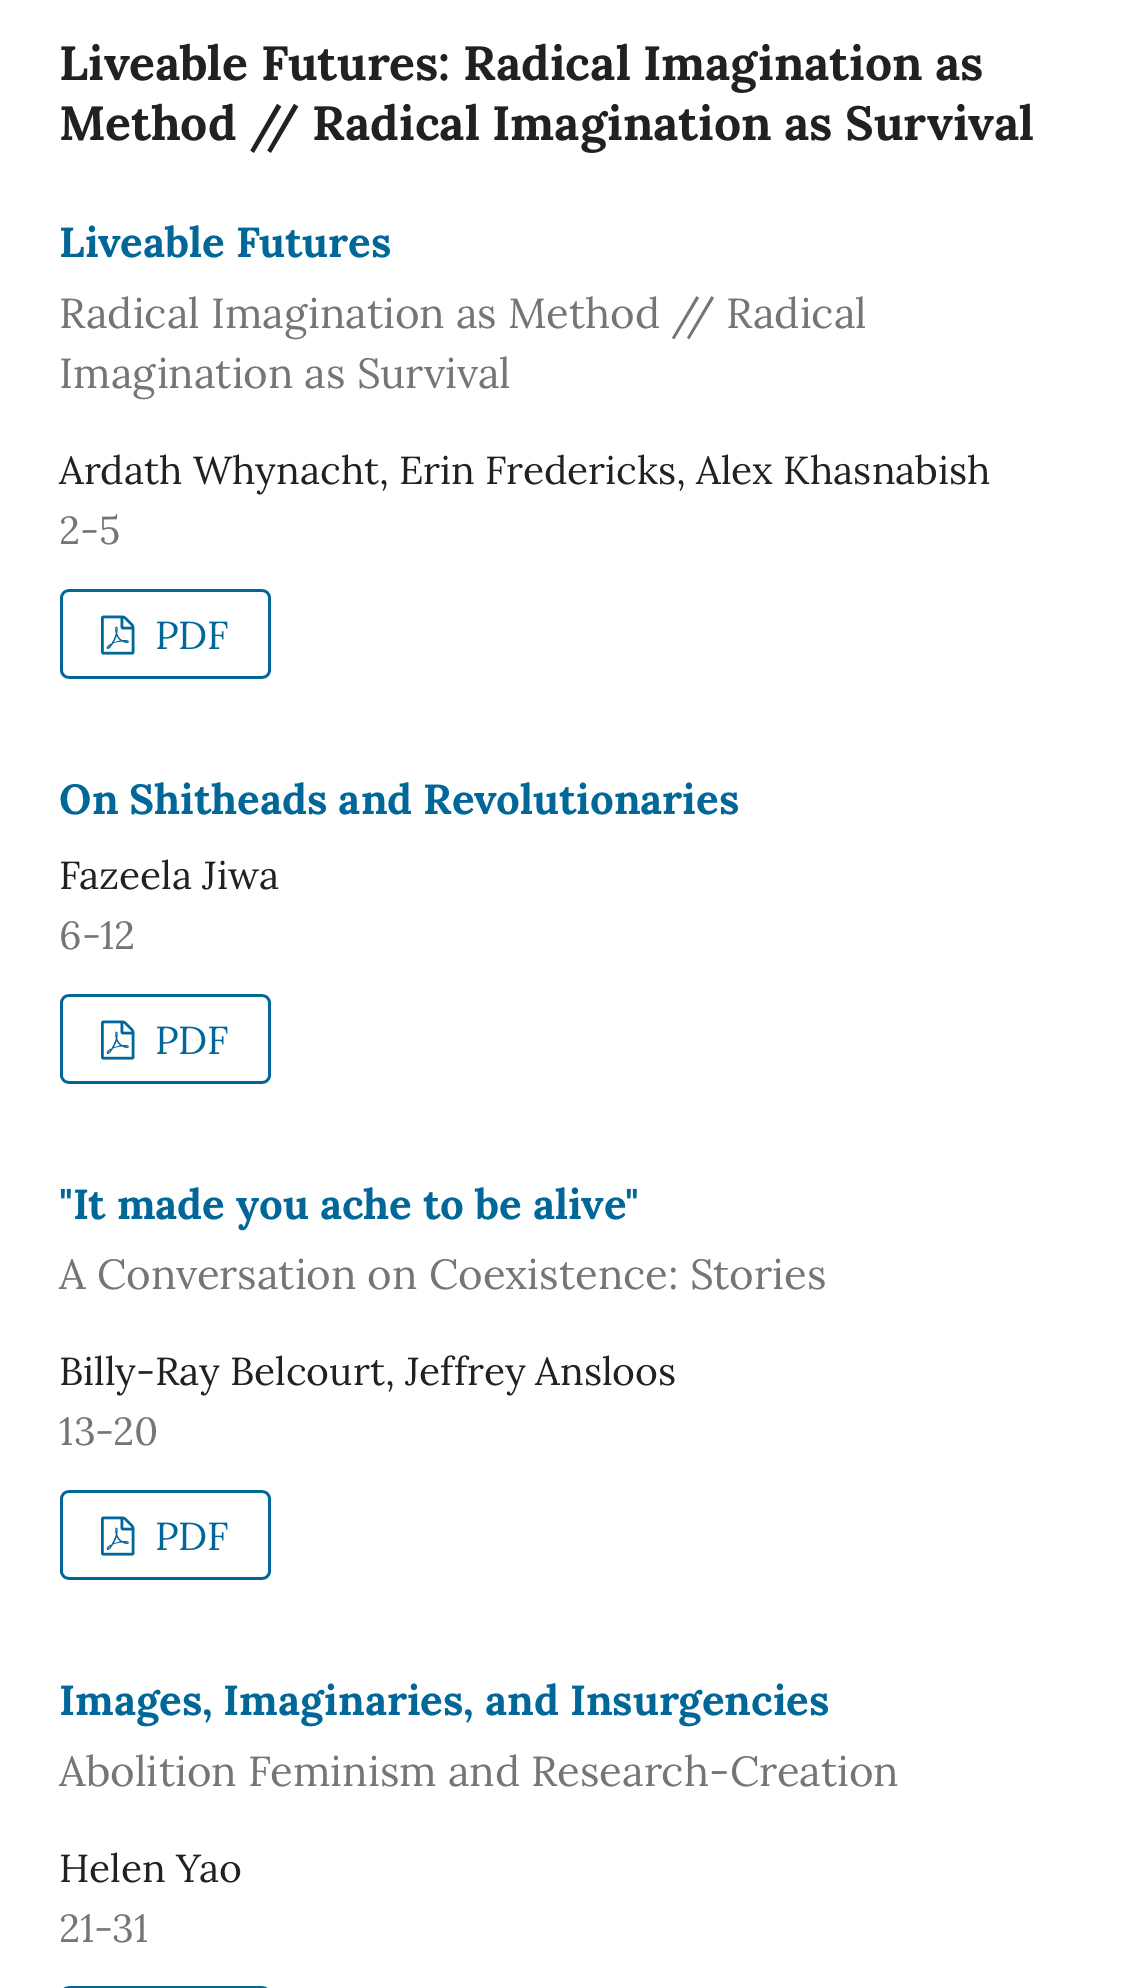The height and width of the screenshot is (1988, 1125).
Task: Click author name Alex Khasnabish
Action: coord(842,471)
